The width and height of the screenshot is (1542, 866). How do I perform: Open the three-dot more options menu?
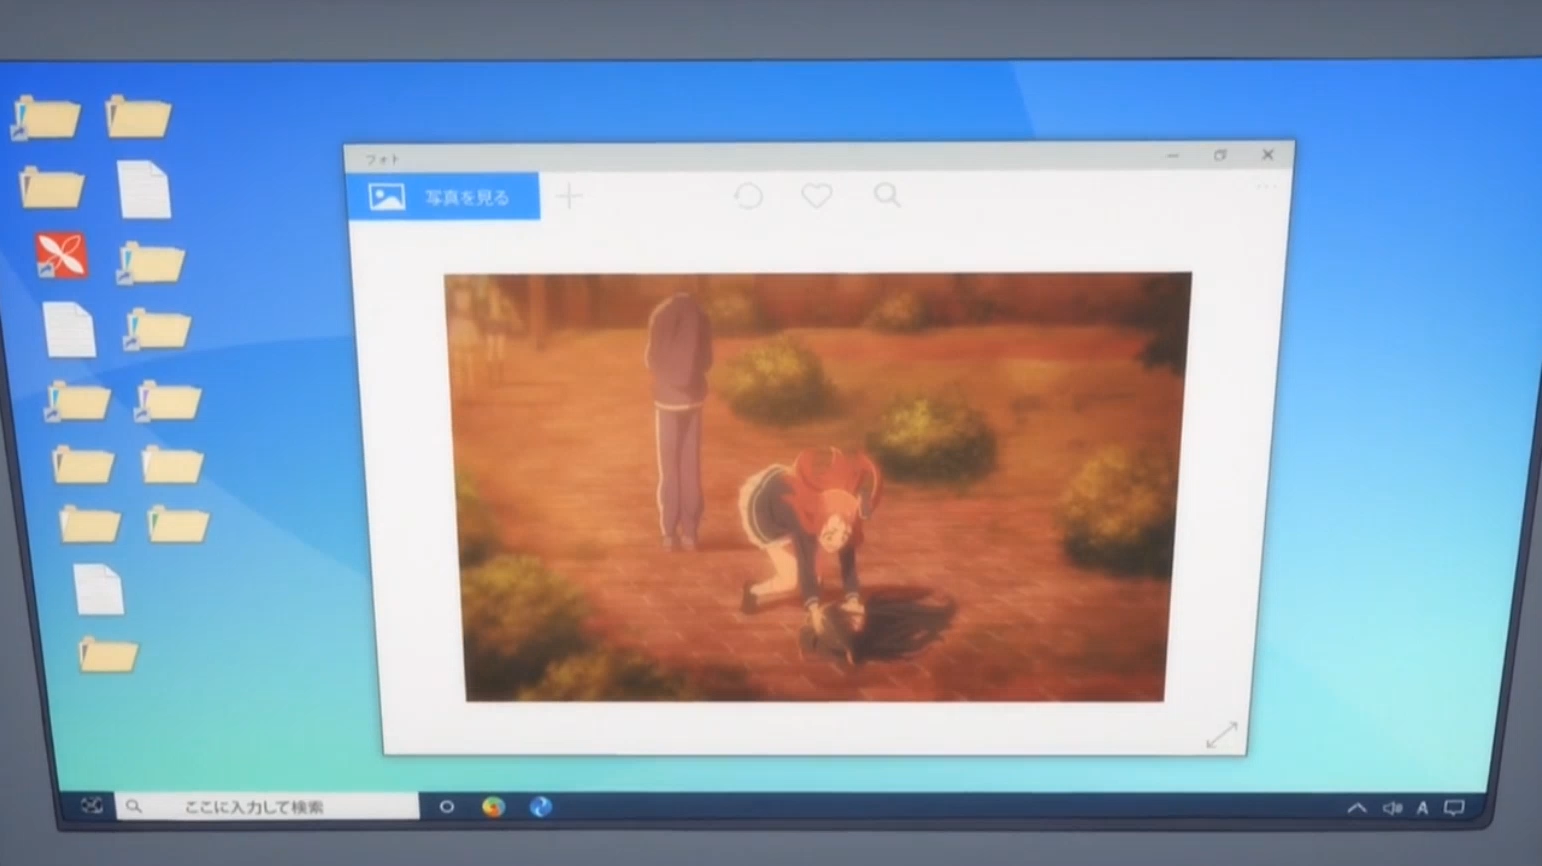(x=1265, y=187)
